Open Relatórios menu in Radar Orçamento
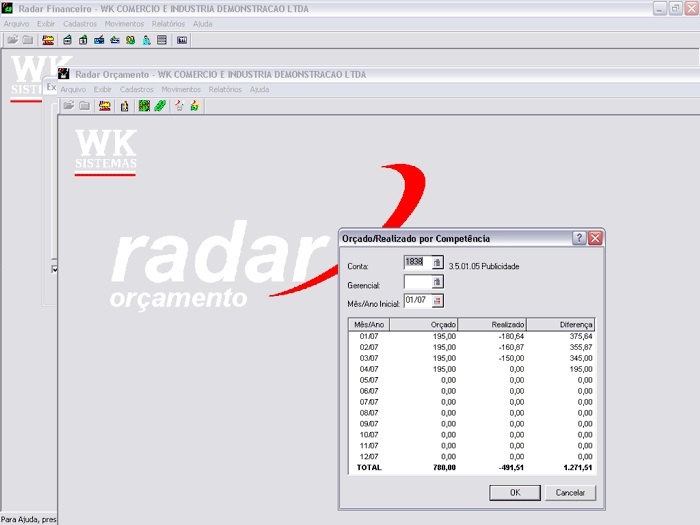The width and height of the screenshot is (700, 525). pos(225,89)
